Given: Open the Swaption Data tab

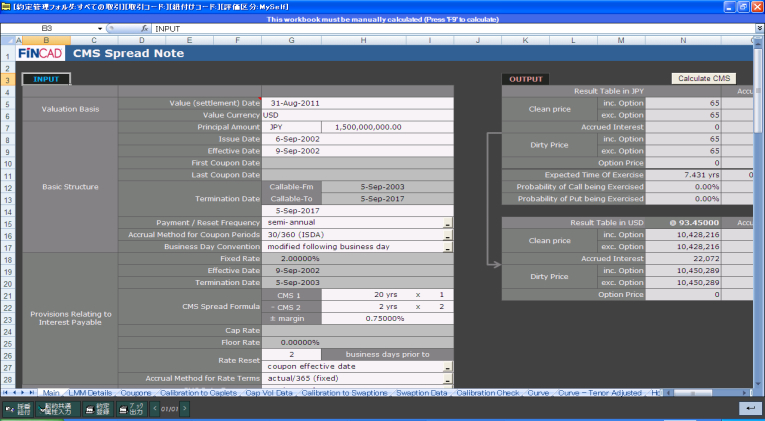Looking at the screenshot, I should 422,393.
